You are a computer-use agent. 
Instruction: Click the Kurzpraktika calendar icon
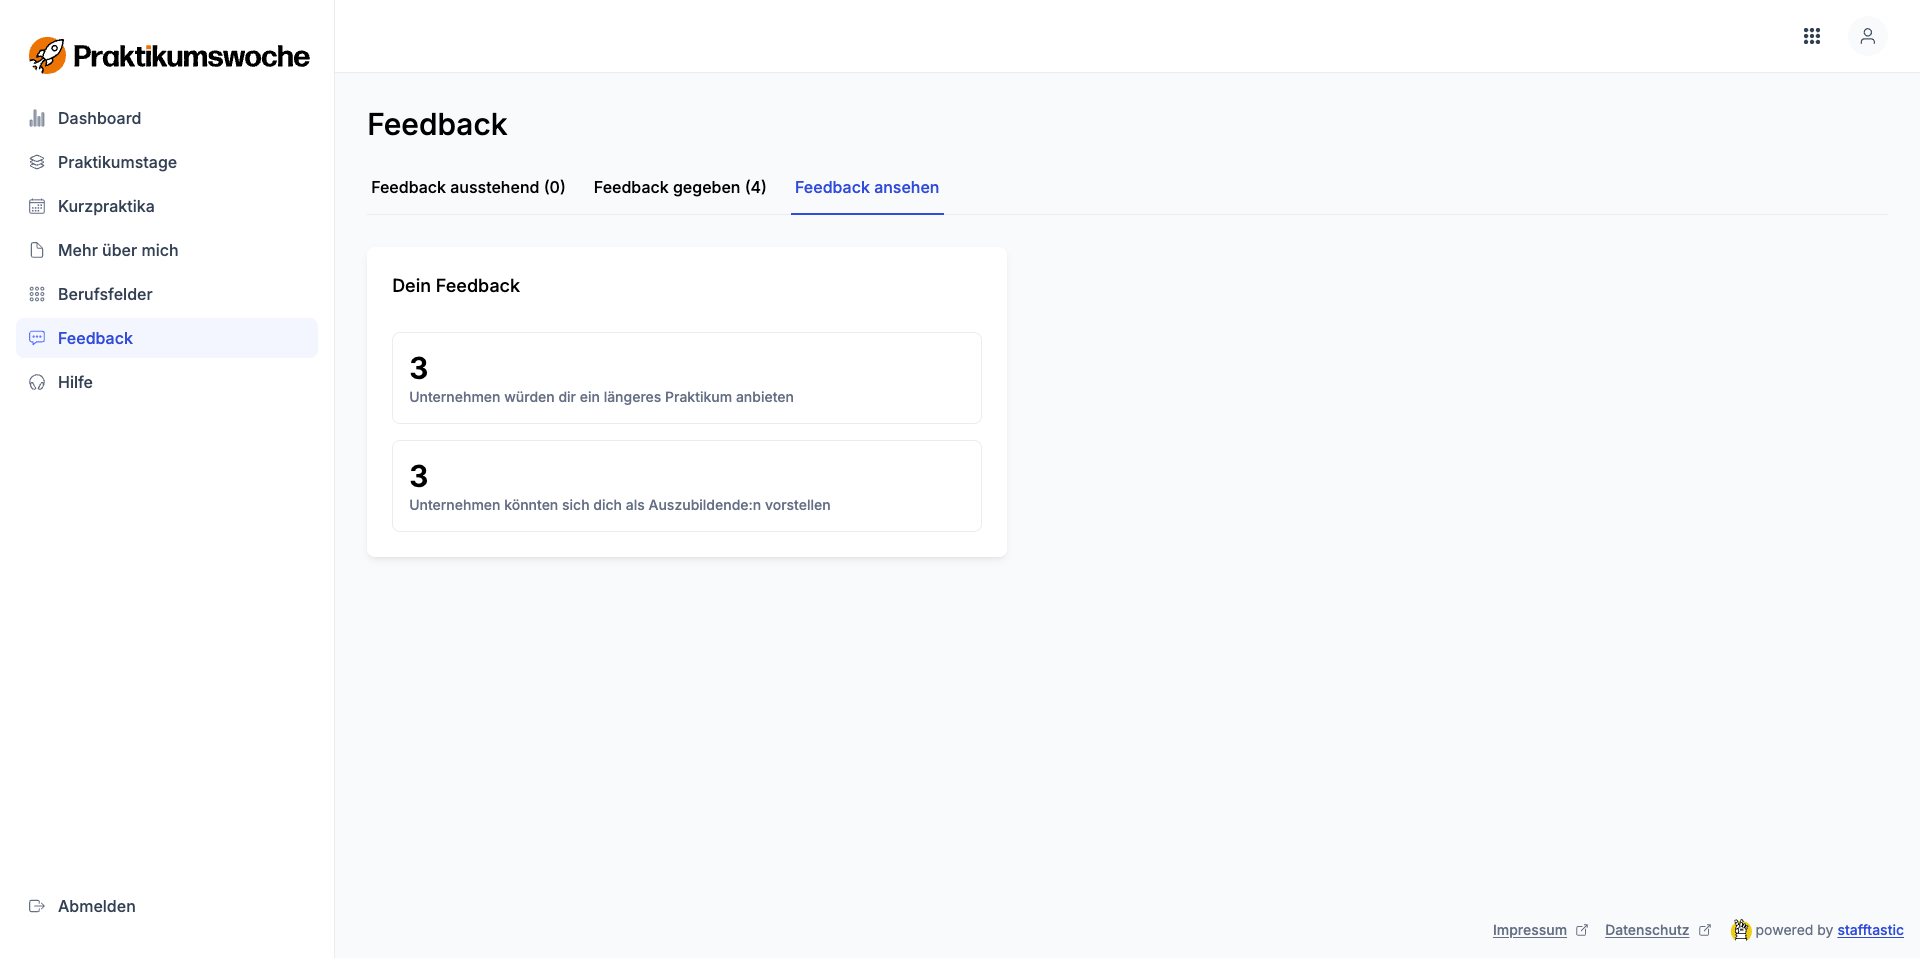click(x=37, y=206)
